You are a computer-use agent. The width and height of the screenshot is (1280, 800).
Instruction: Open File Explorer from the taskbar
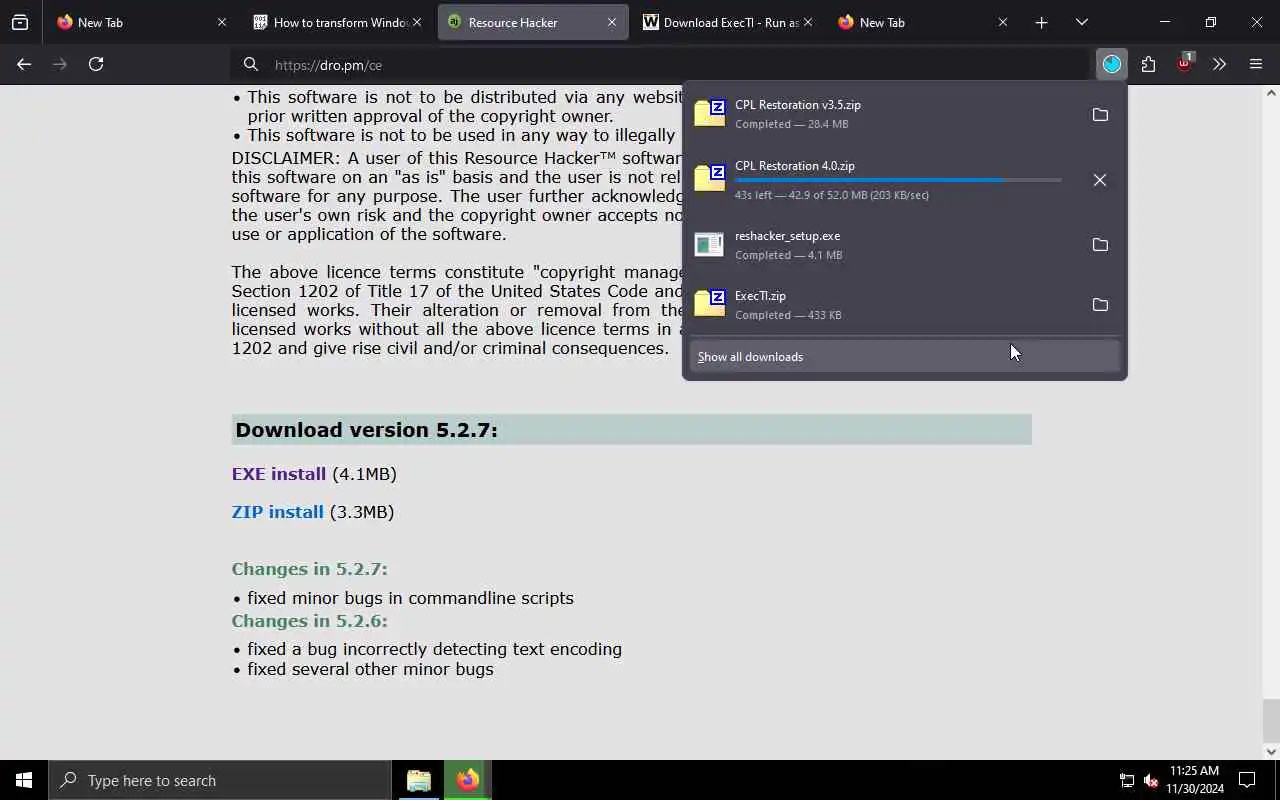pos(419,780)
